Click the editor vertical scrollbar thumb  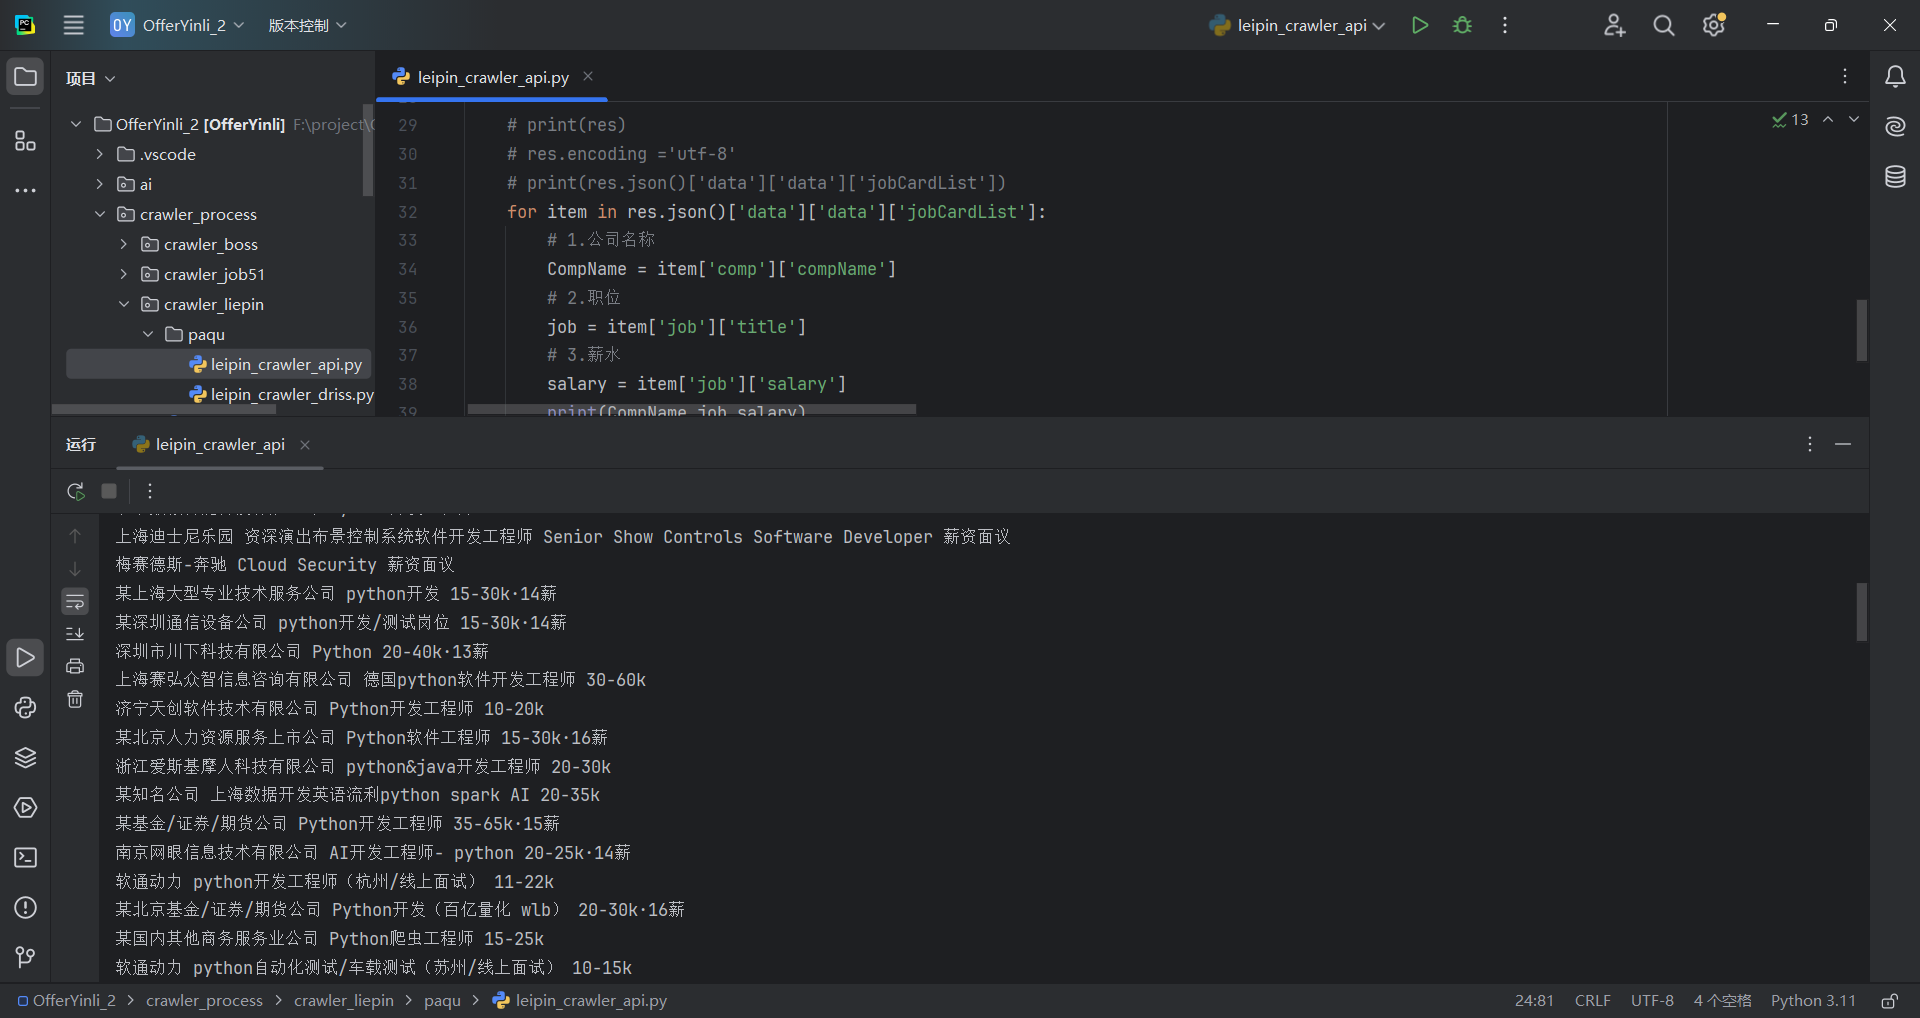point(1862,330)
